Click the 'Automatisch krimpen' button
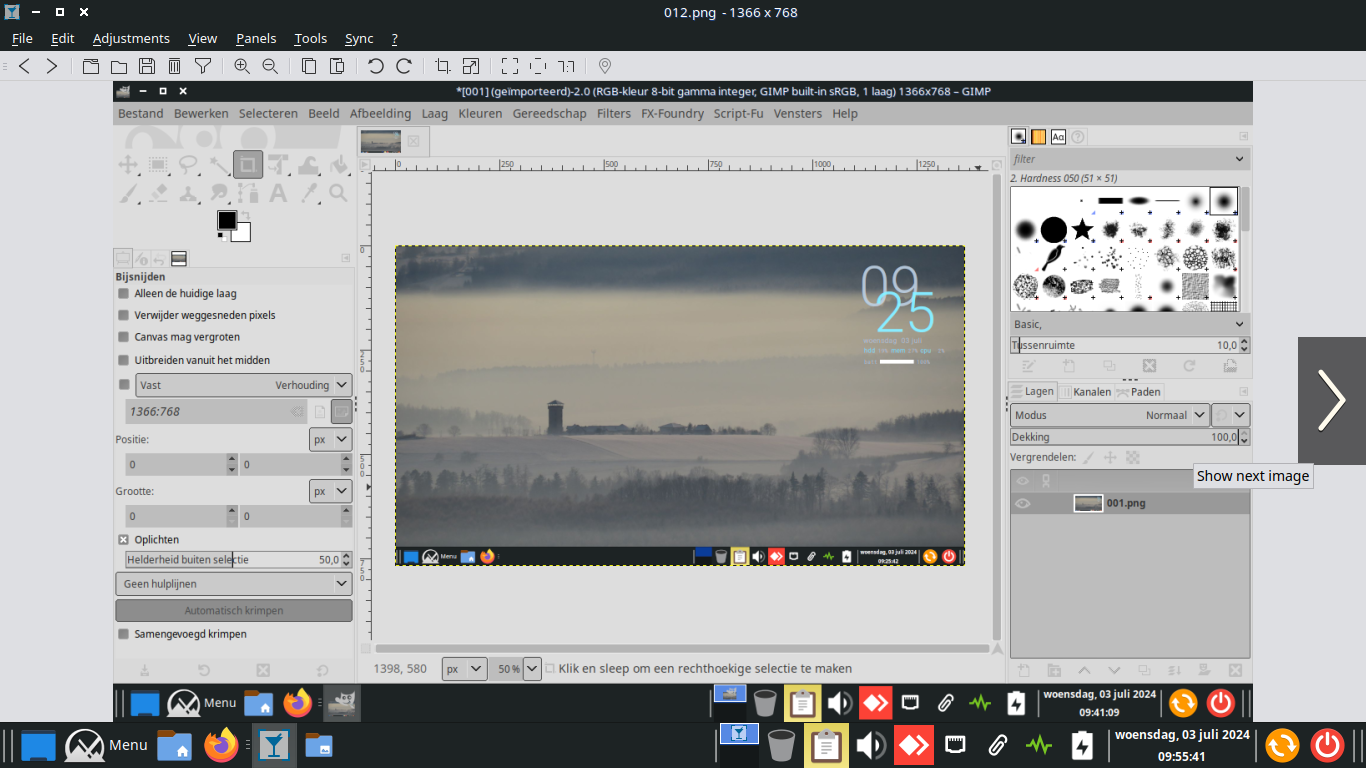 [x=234, y=610]
